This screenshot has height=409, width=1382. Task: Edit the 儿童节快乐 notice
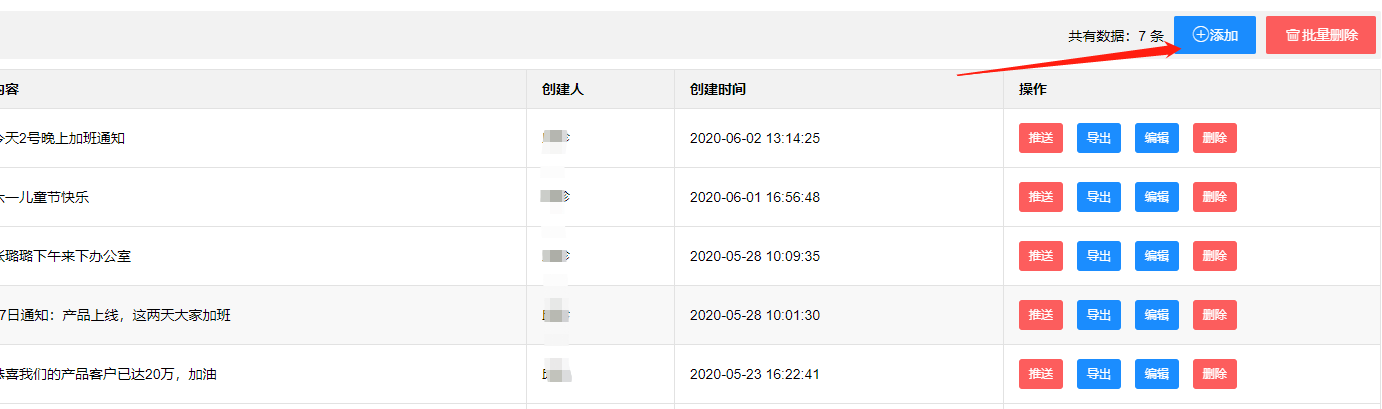[1156, 197]
